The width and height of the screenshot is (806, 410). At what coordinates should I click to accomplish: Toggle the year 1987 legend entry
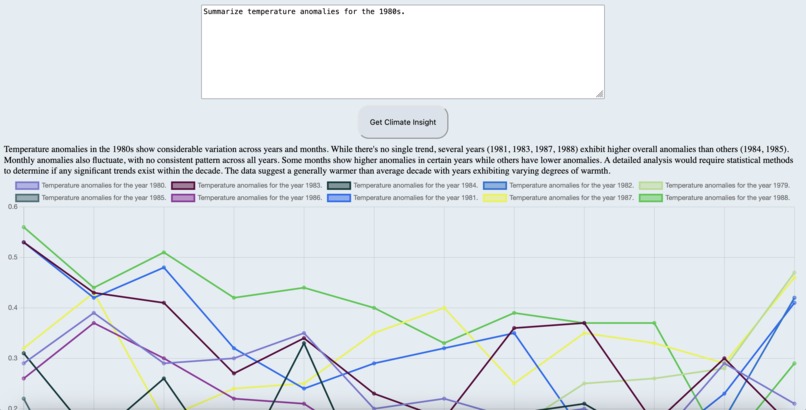pyautogui.click(x=559, y=198)
